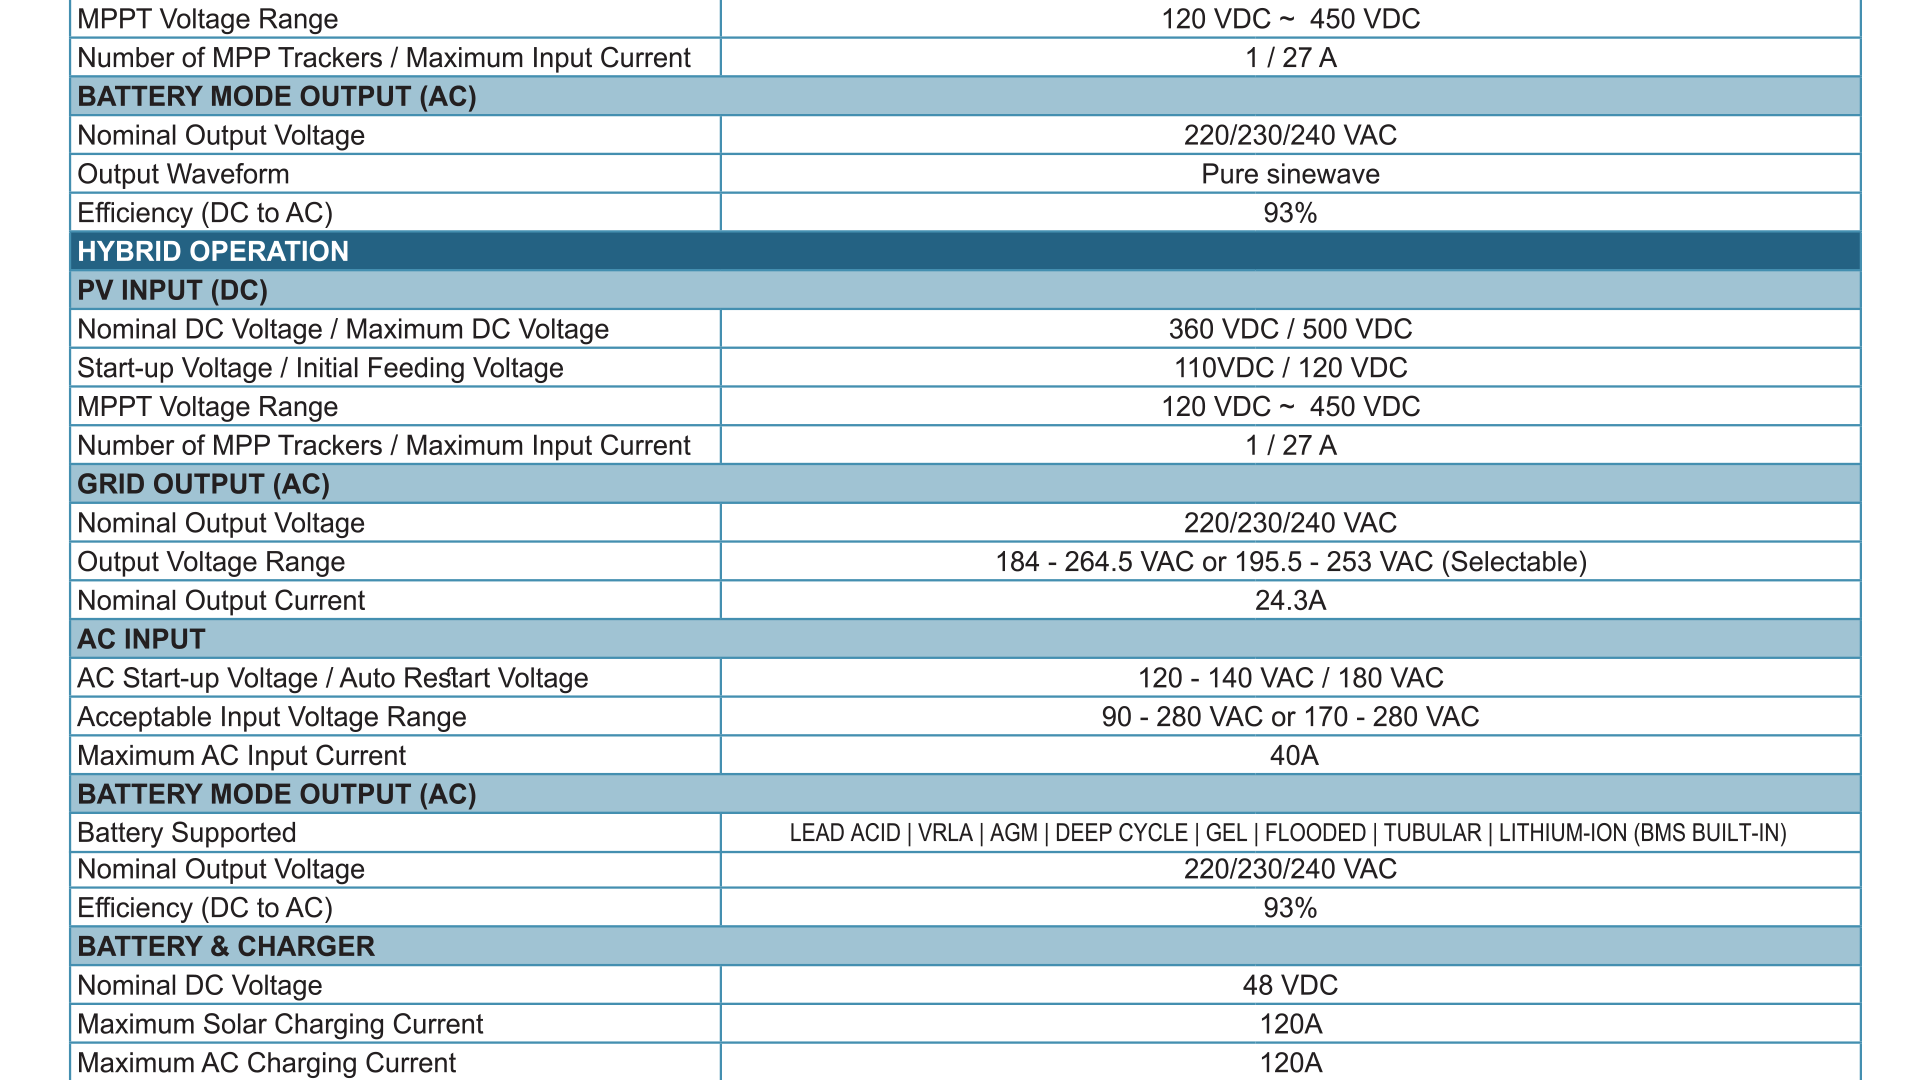1920x1080 pixels.
Task: Click '120A' in the Maximum AC Charging row
Action: [x=1290, y=1062]
